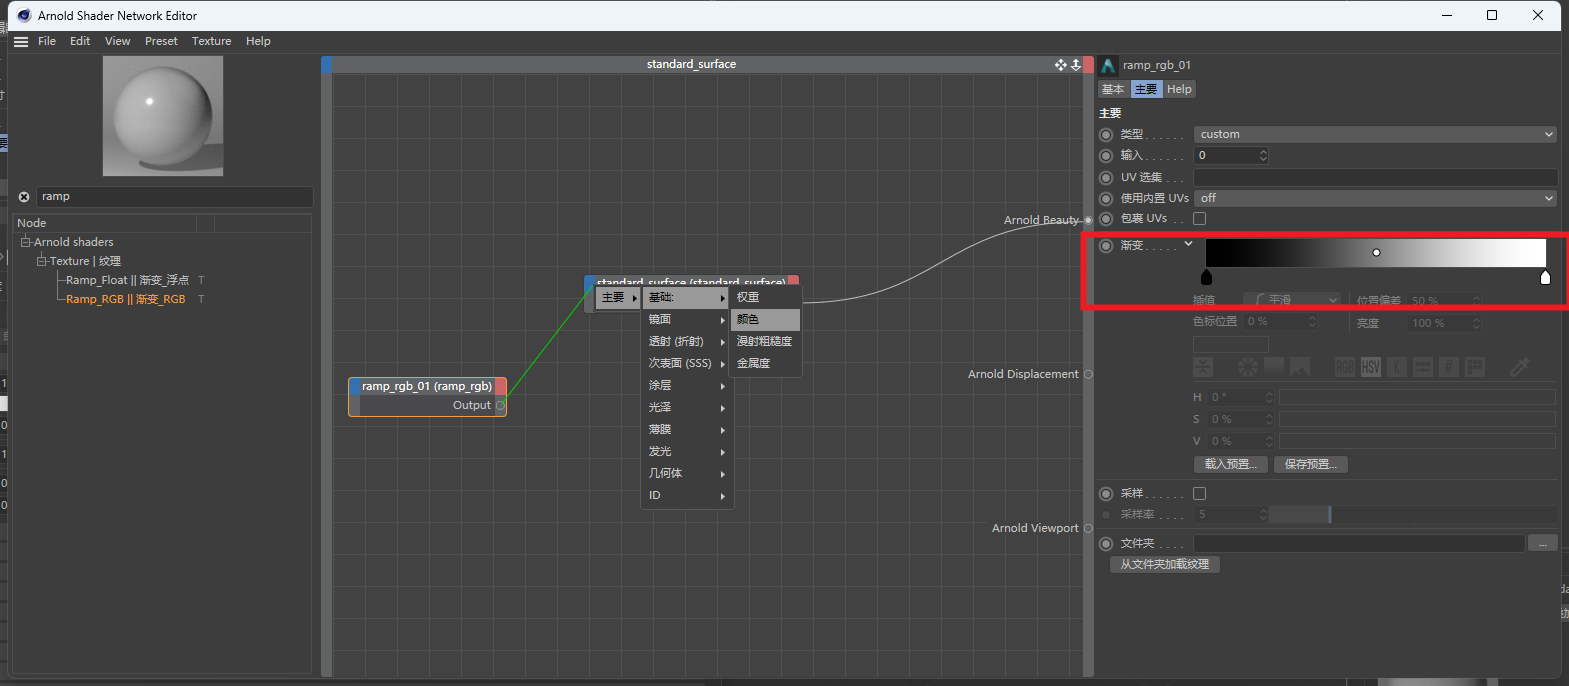Open the hamburger menu icon
The image size is (1569, 686).
21,41
